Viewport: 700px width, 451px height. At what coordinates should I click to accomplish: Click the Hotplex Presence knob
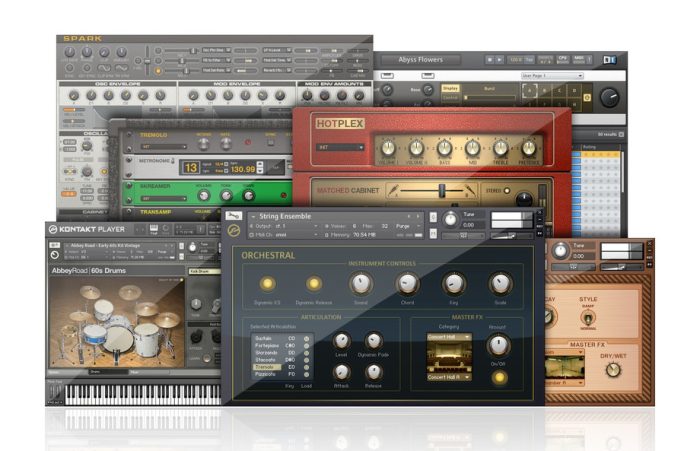[529, 147]
